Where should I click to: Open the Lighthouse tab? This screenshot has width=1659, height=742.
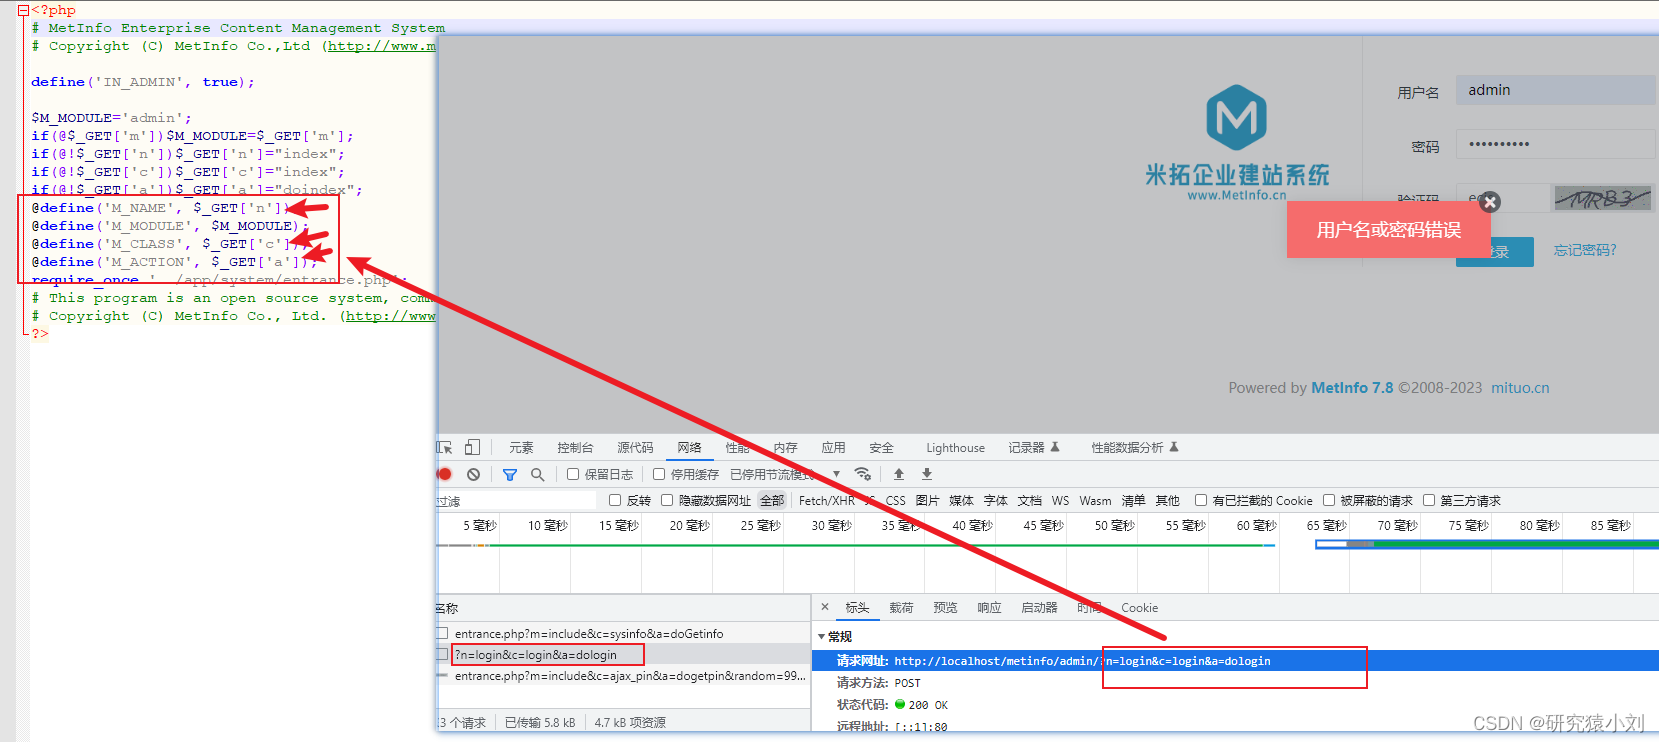click(x=955, y=448)
